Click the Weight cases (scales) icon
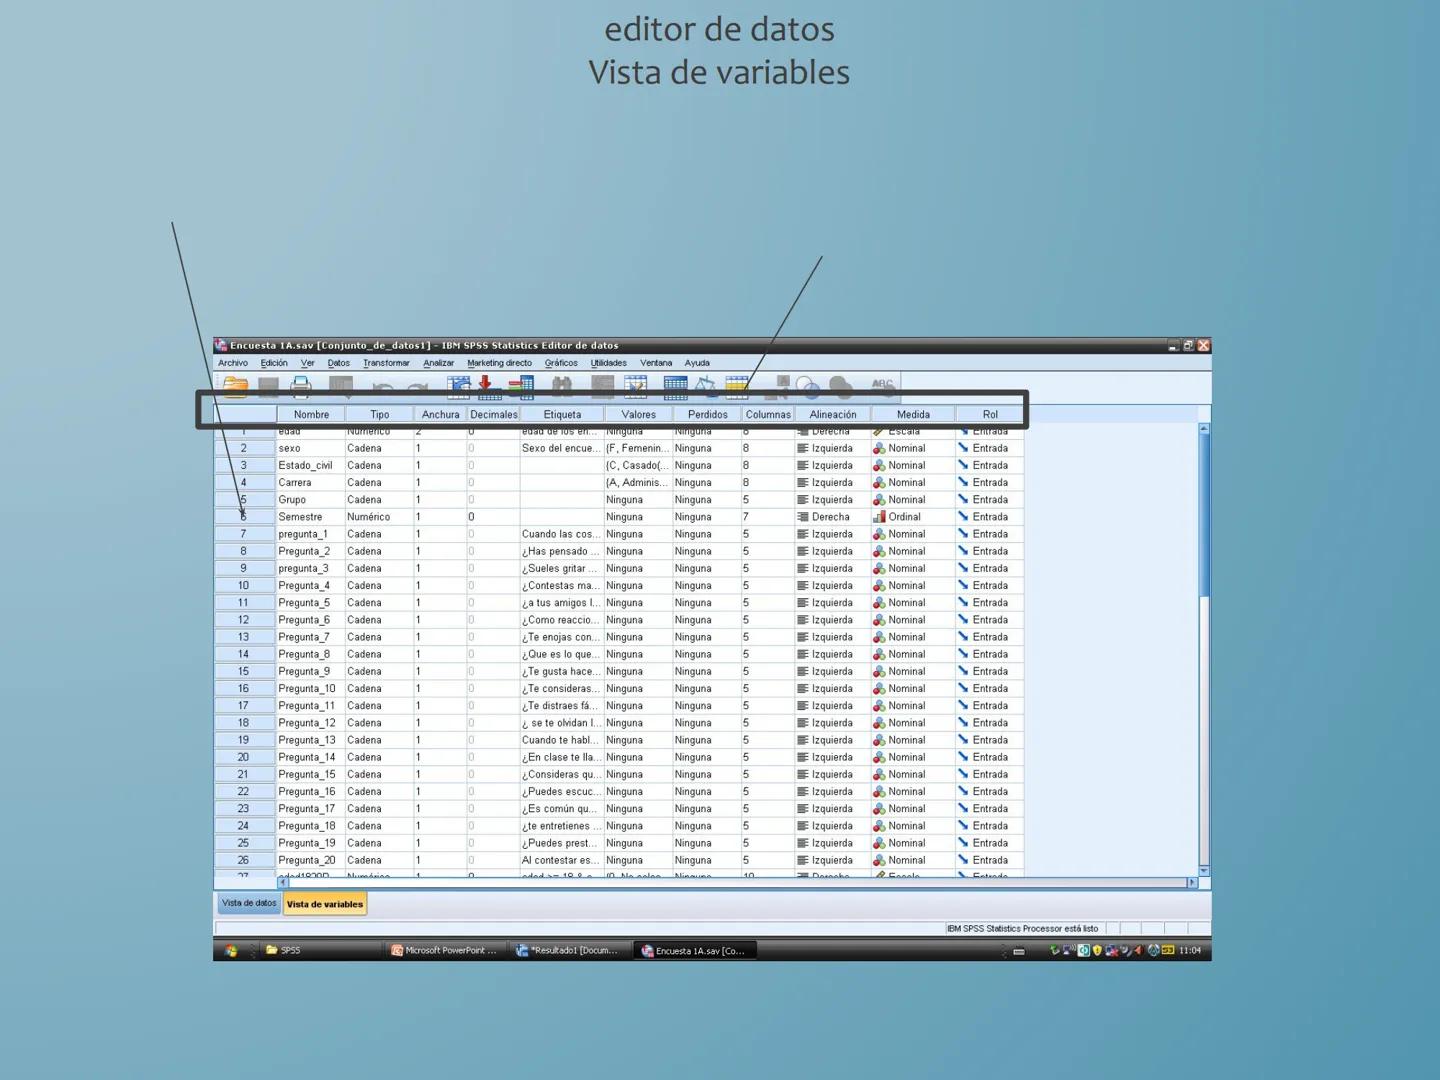The image size is (1440, 1080). tap(708, 385)
